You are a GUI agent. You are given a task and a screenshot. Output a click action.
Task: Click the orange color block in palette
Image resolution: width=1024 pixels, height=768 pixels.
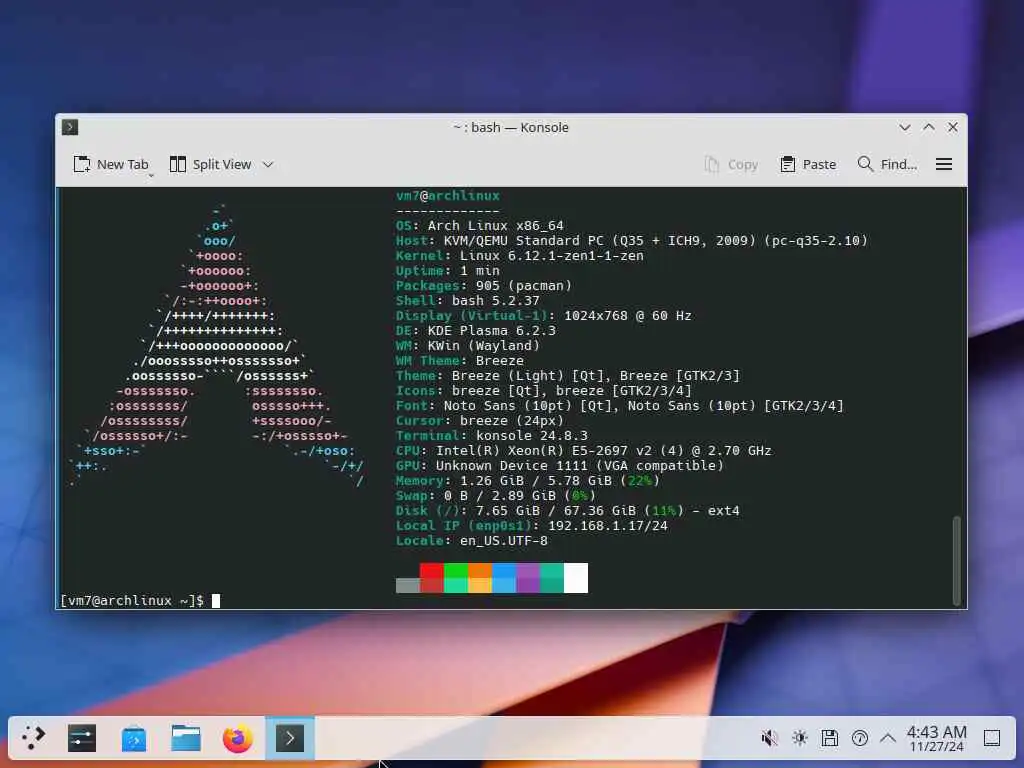480,578
